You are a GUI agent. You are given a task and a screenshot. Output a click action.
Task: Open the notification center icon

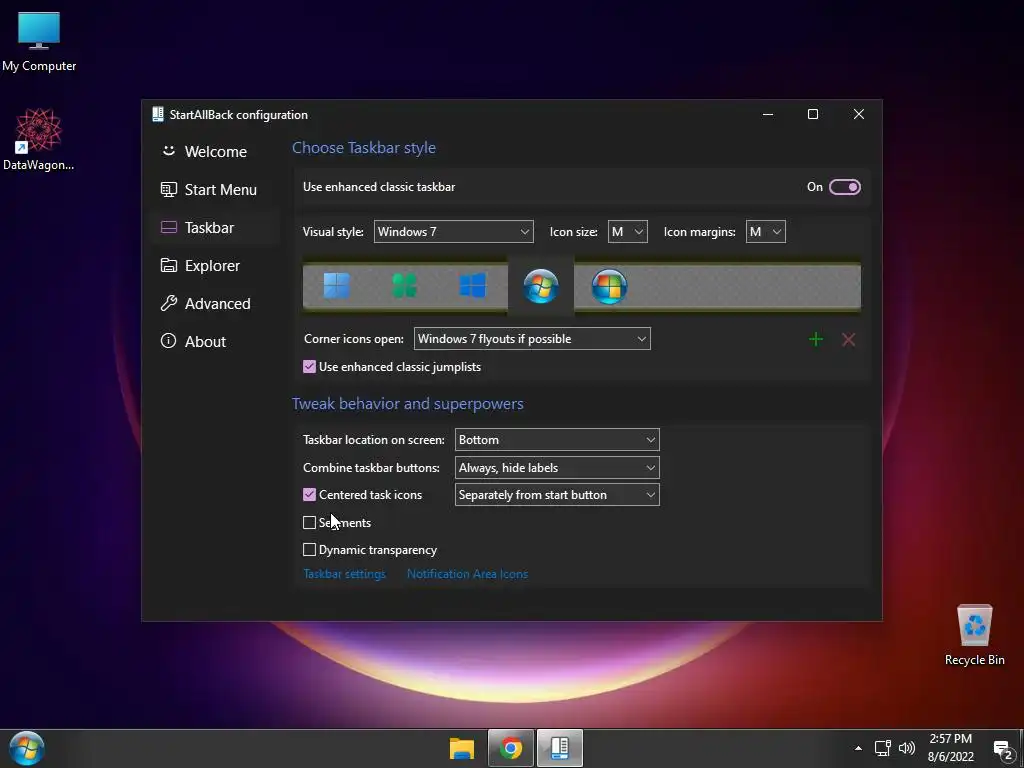tap(1002, 749)
